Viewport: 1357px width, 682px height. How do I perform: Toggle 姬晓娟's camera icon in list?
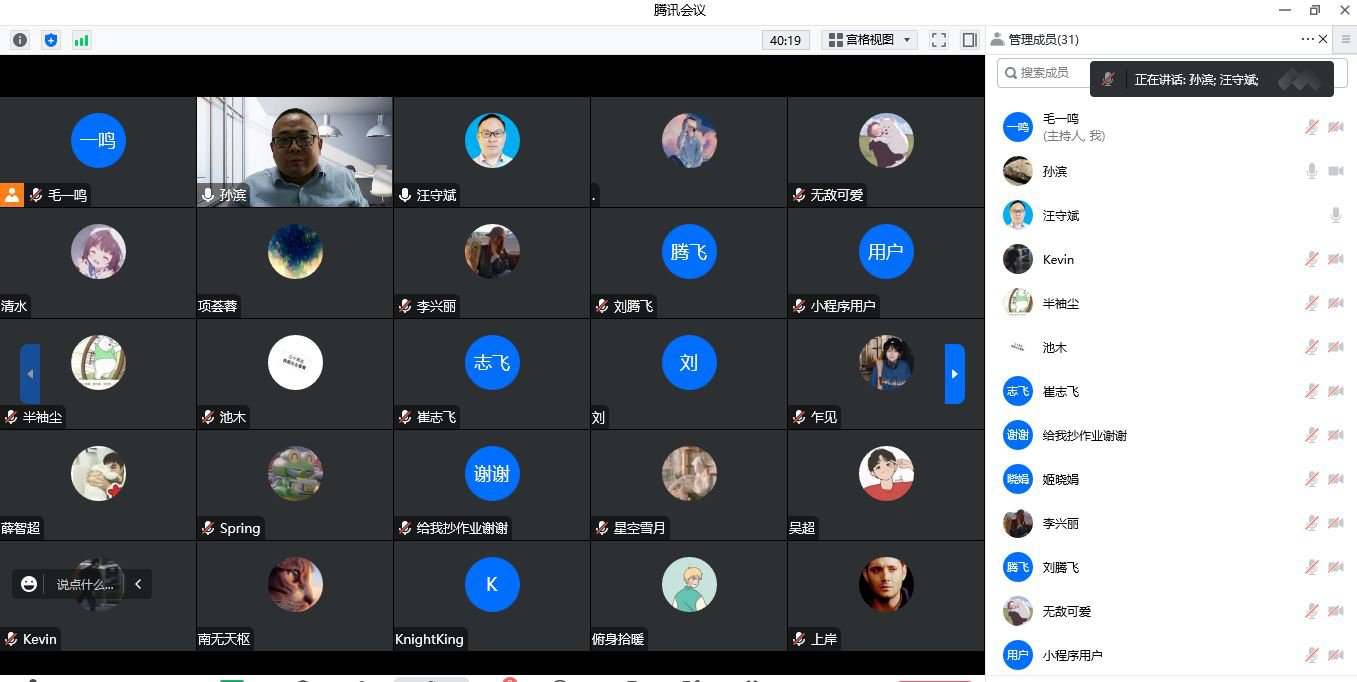pos(1335,479)
